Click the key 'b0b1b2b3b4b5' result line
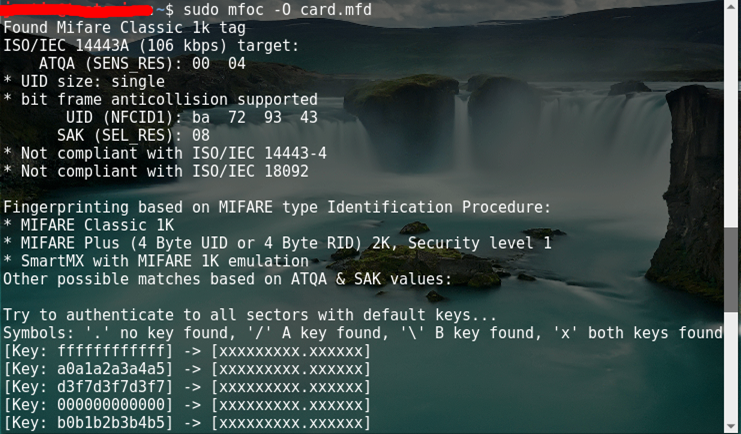 [187, 423]
